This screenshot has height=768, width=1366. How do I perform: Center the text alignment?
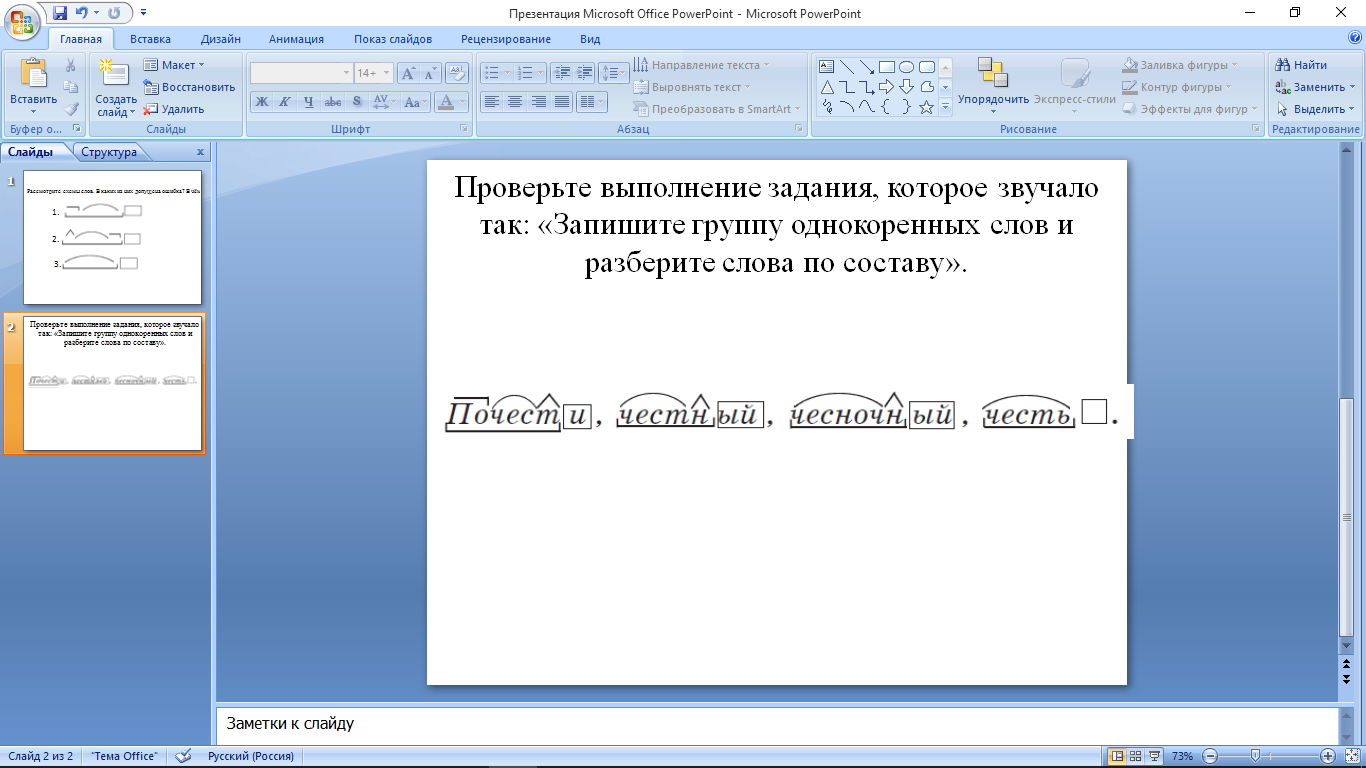click(515, 101)
